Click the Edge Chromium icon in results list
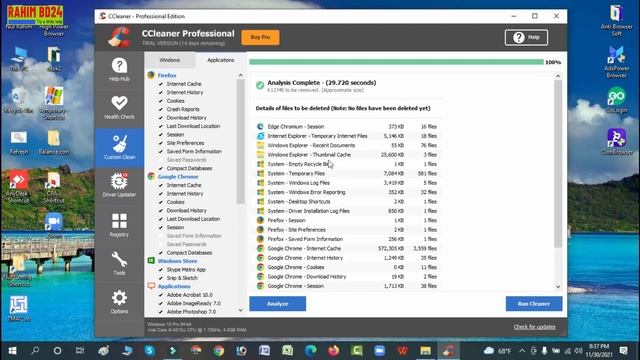The height and width of the screenshot is (360, 640). click(260, 127)
